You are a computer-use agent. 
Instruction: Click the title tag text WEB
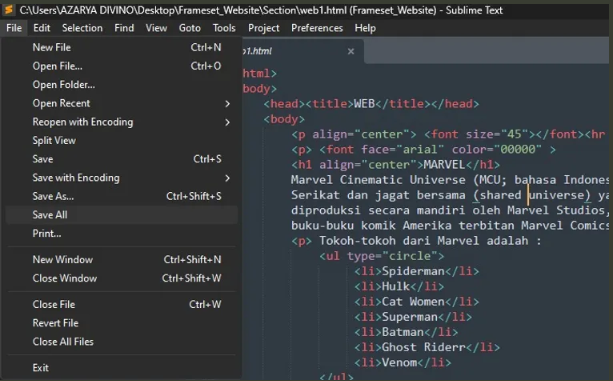pyautogui.click(x=364, y=104)
